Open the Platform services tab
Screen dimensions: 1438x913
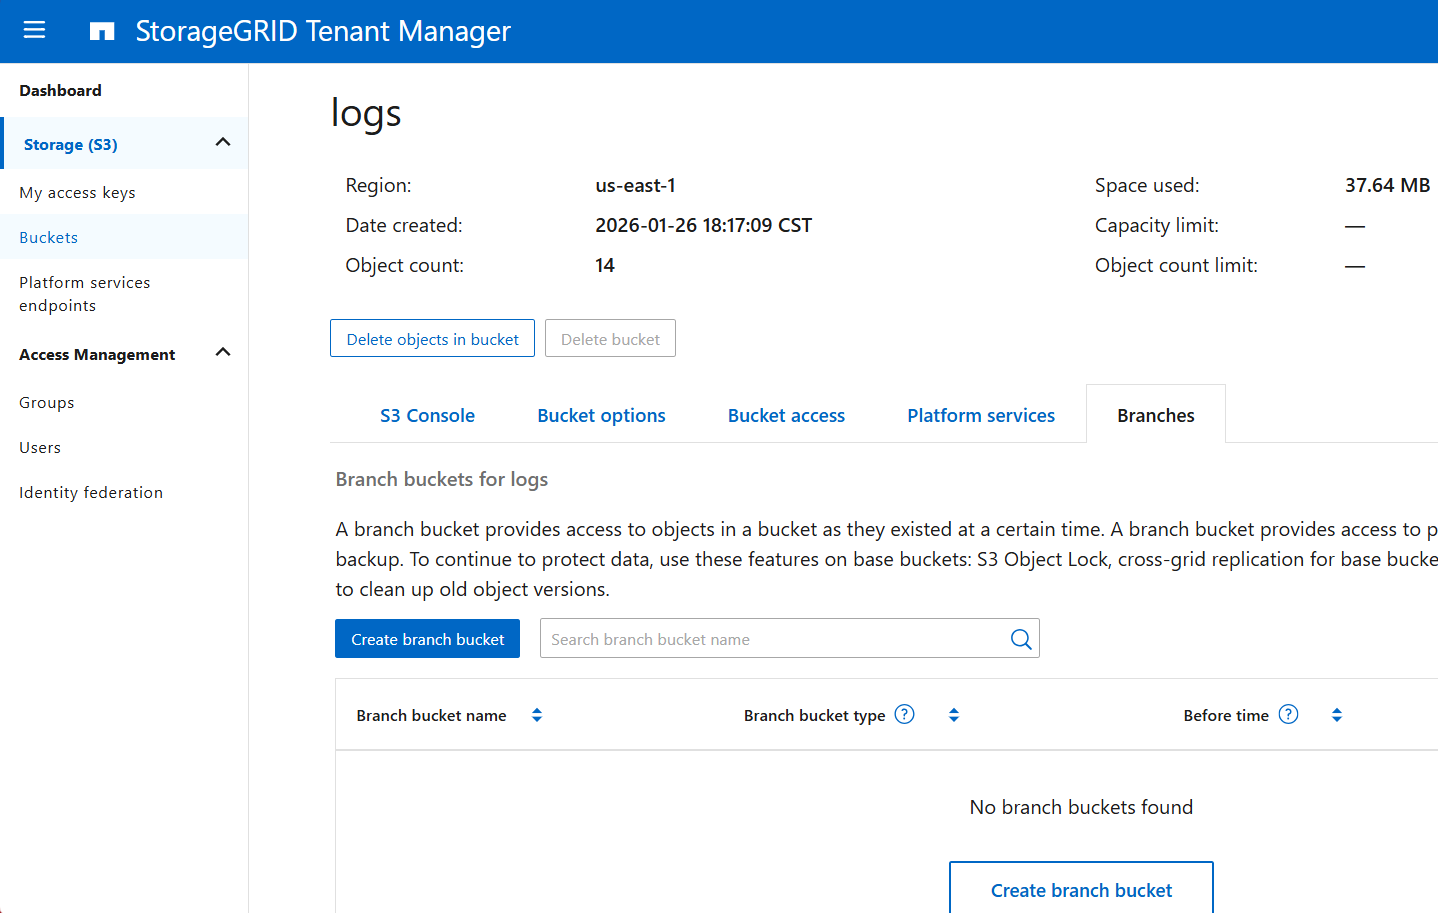coord(981,415)
